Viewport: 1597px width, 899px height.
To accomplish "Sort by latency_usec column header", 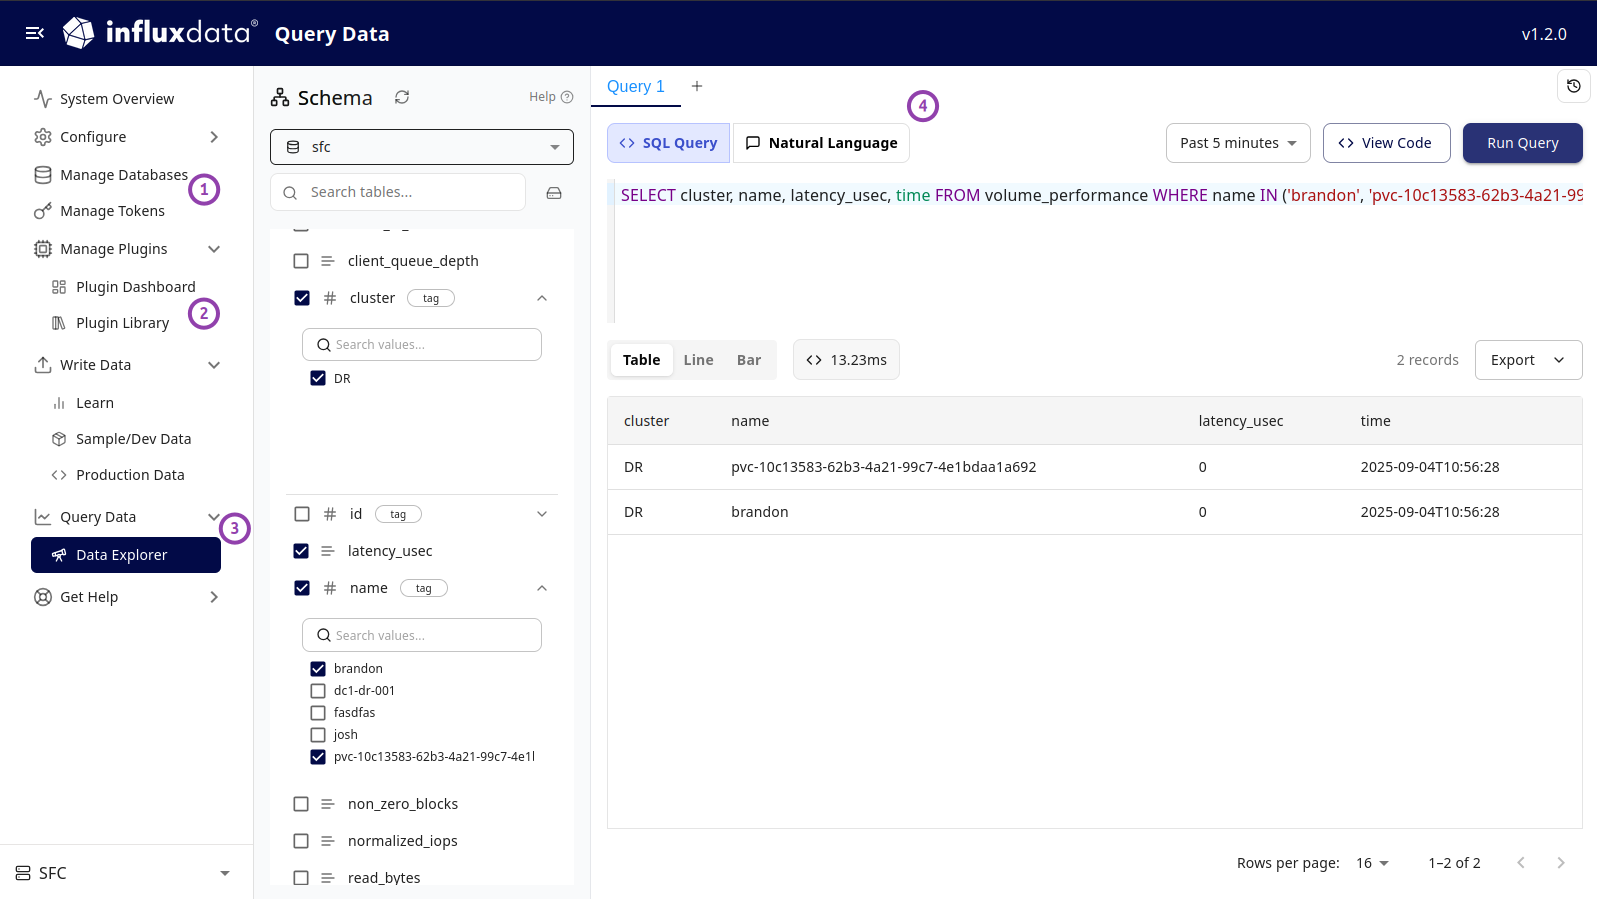I will coord(1240,421).
